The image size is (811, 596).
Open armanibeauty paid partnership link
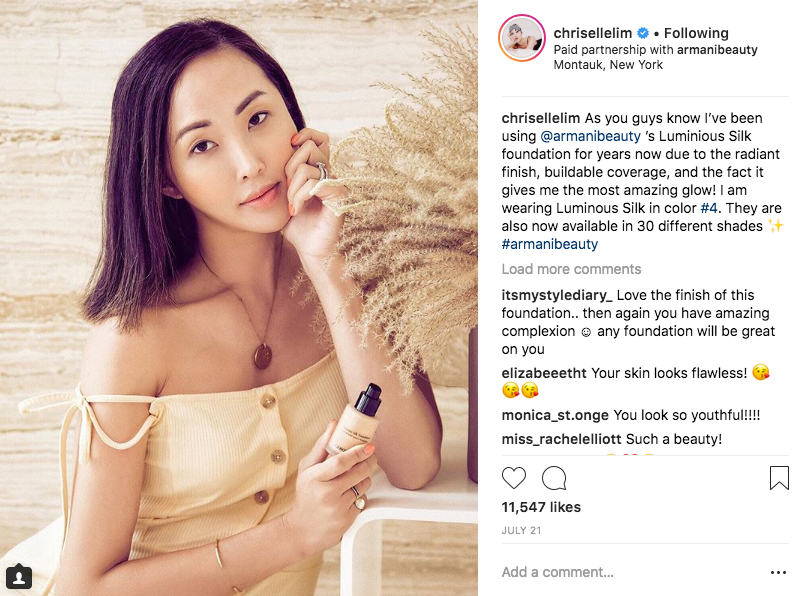(717, 50)
